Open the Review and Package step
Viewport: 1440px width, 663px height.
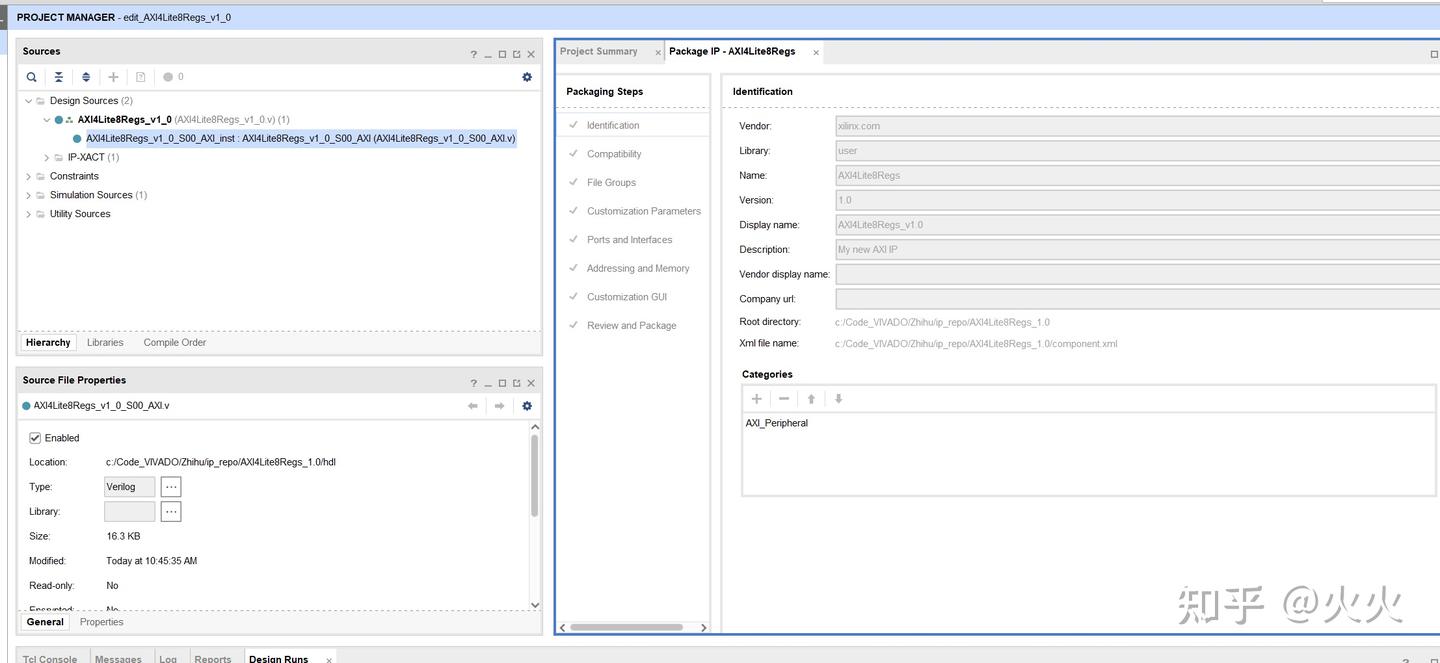631,326
